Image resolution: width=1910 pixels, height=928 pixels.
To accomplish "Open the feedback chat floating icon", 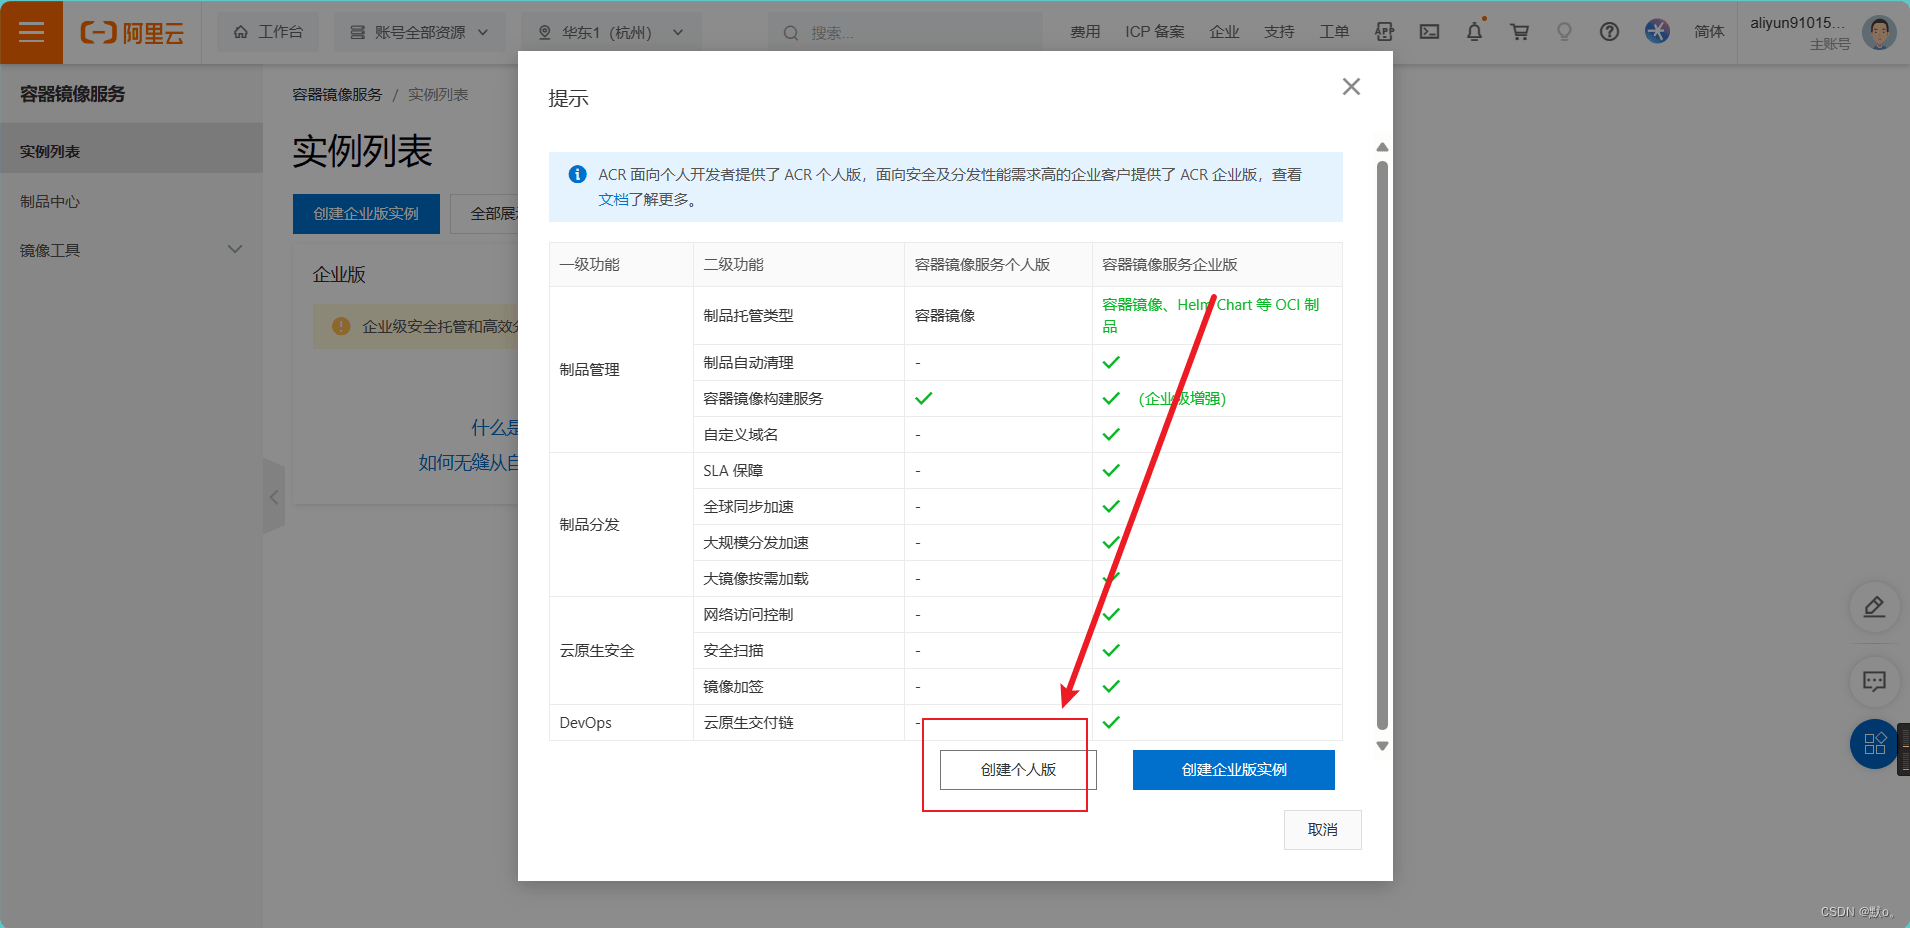I will [x=1874, y=682].
